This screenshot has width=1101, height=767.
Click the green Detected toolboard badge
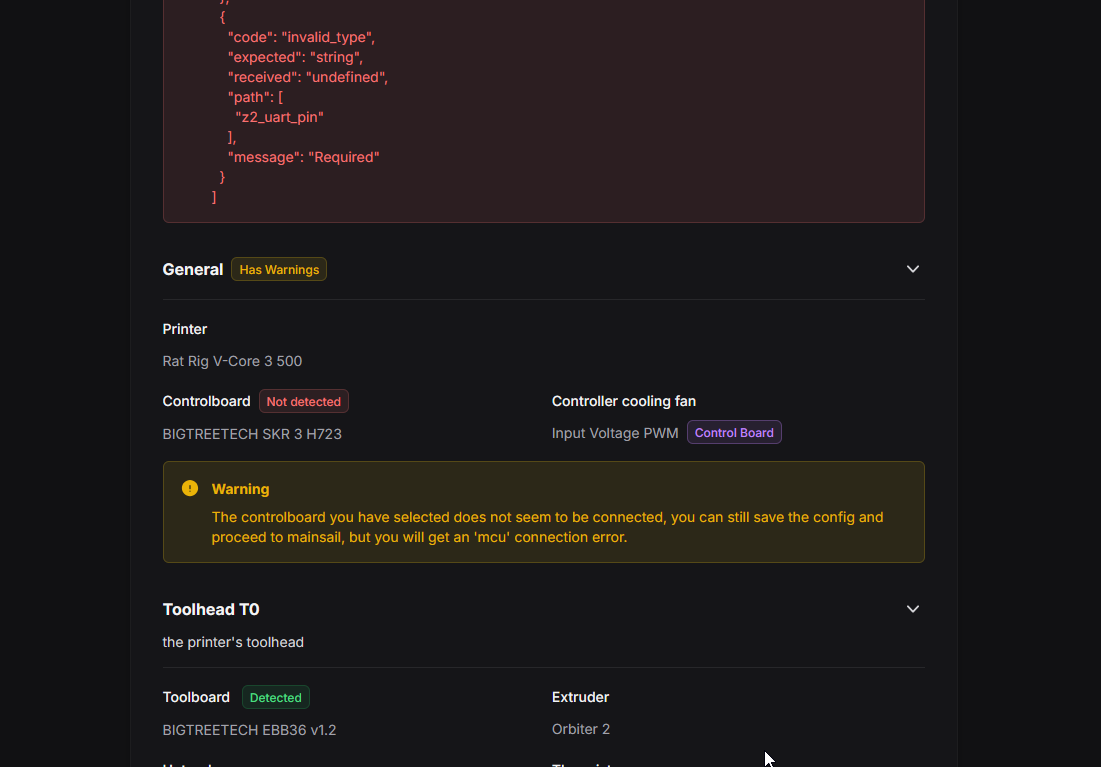pyautogui.click(x=275, y=697)
